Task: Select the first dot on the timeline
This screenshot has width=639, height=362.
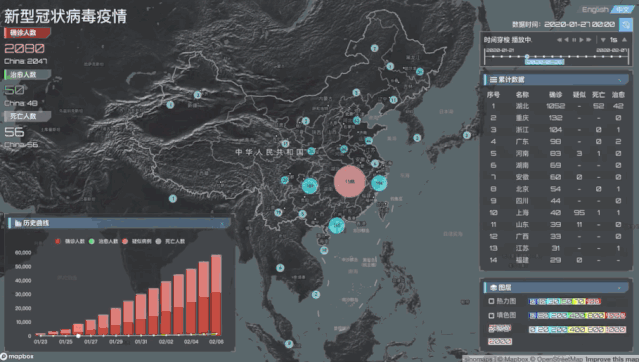Action: pyautogui.click(x=493, y=57)
